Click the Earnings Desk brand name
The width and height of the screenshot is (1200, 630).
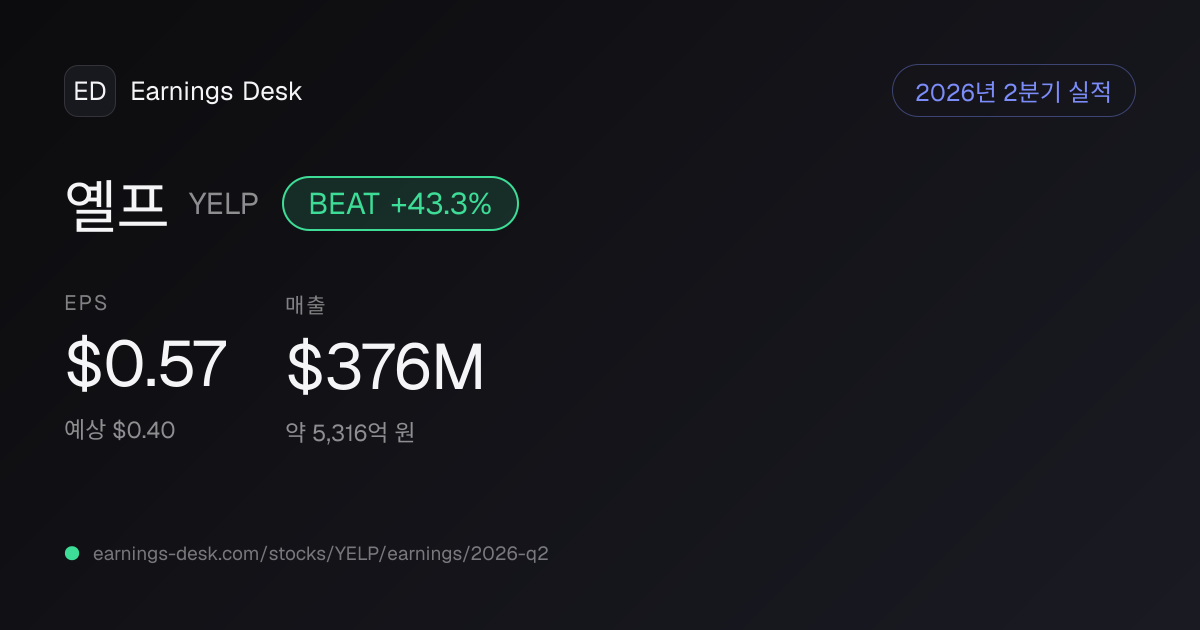tap(216, 91)
